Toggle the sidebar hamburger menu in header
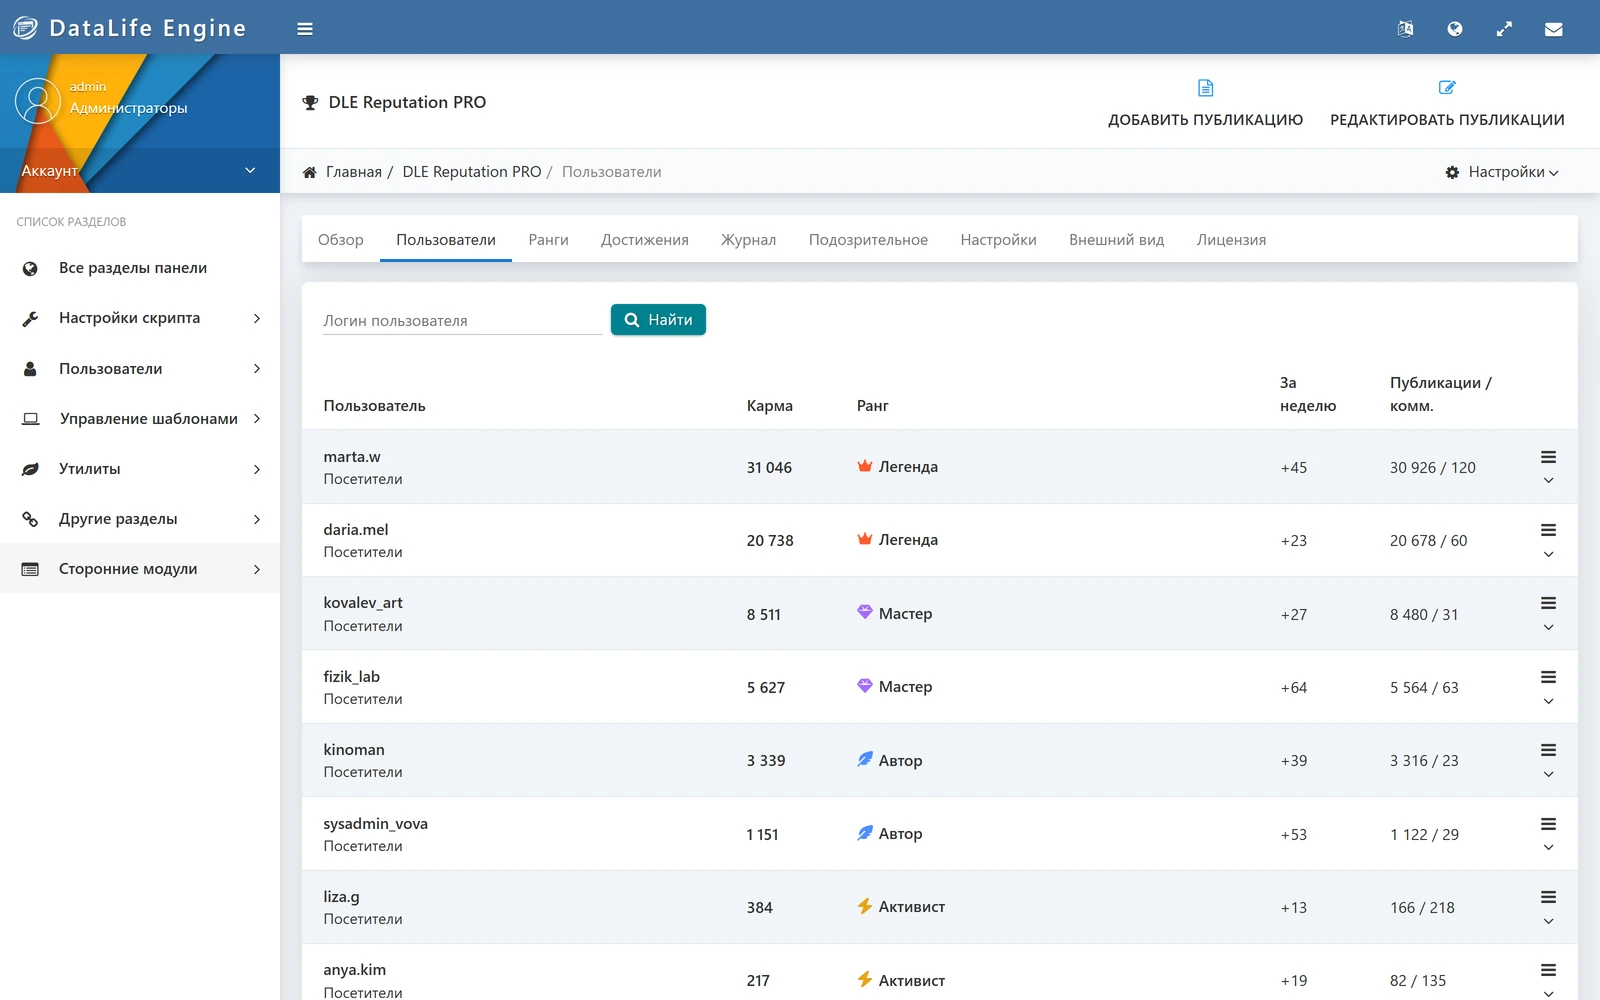Image resolution: width=1600 pixels, height=1000 pixels. [x=305, y=29]
